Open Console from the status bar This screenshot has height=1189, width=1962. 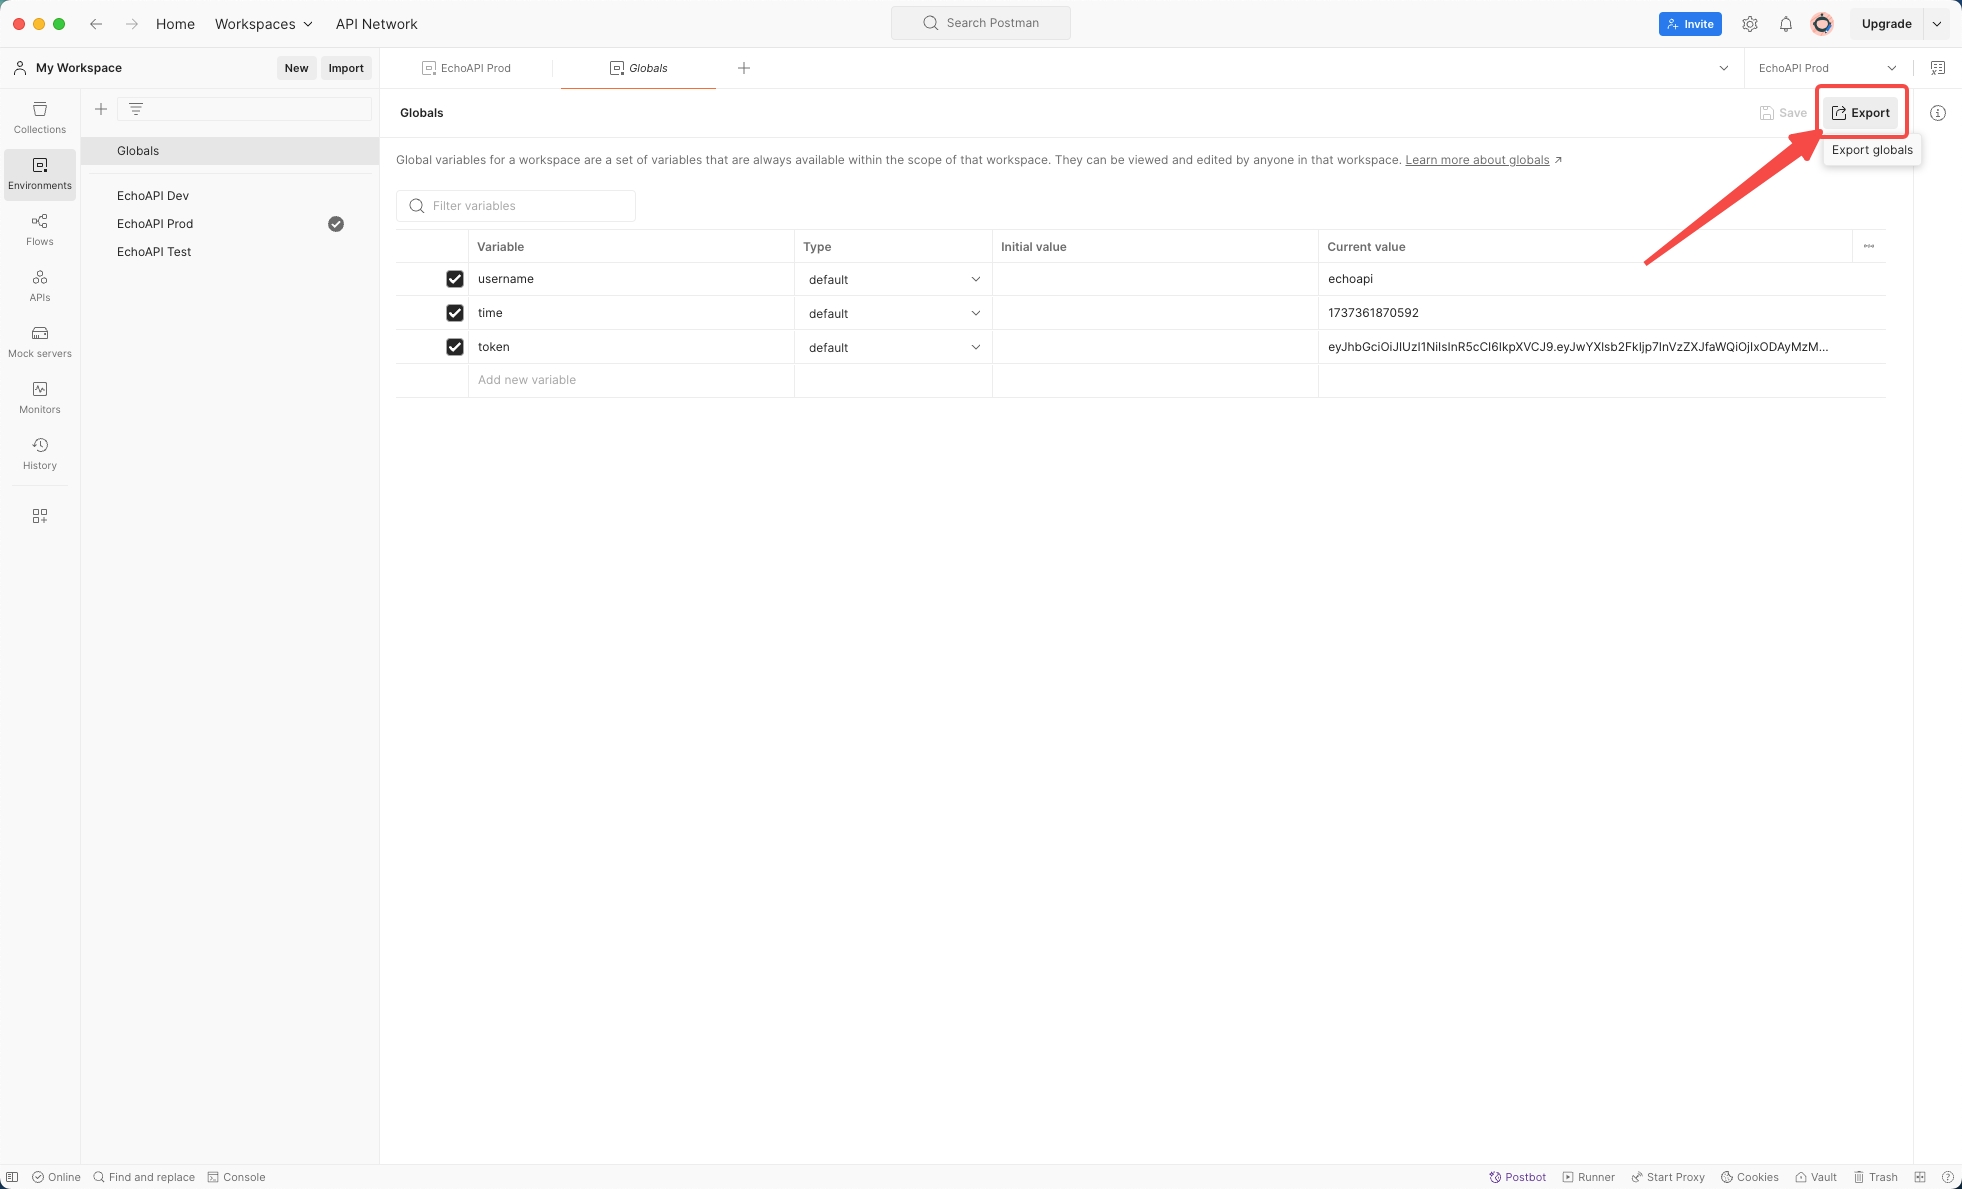[236, 1177]
